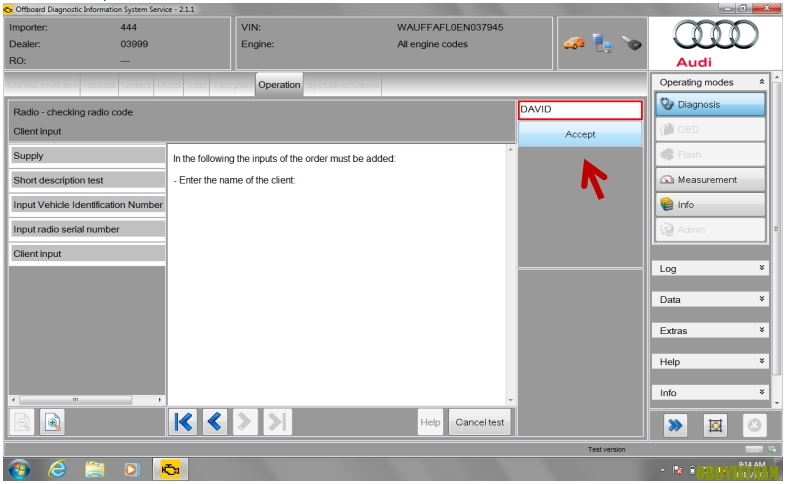Click the VIN value WAUFFAFL0EN037945

pyautogui.click(x=450, y=27)
